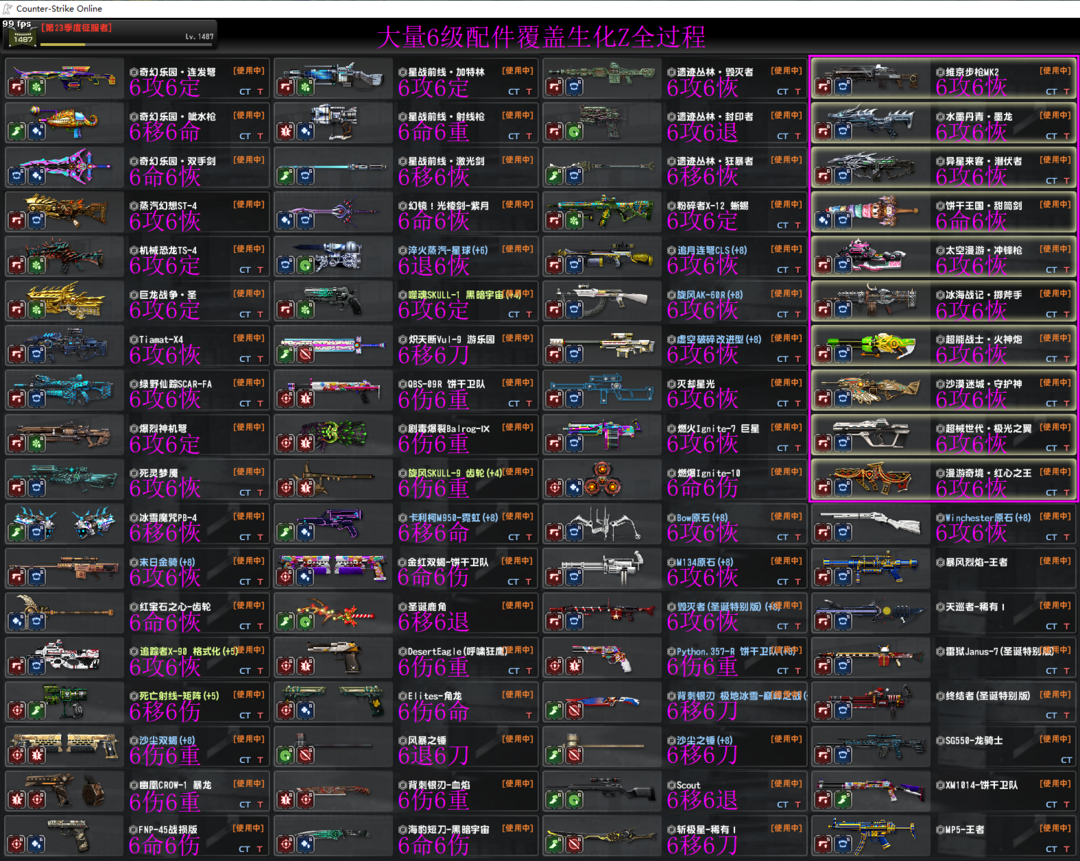This screenshot has height=861, width=1080.
Task: Click green knockback icon on 风暴之锤
Action: point(286,756)
